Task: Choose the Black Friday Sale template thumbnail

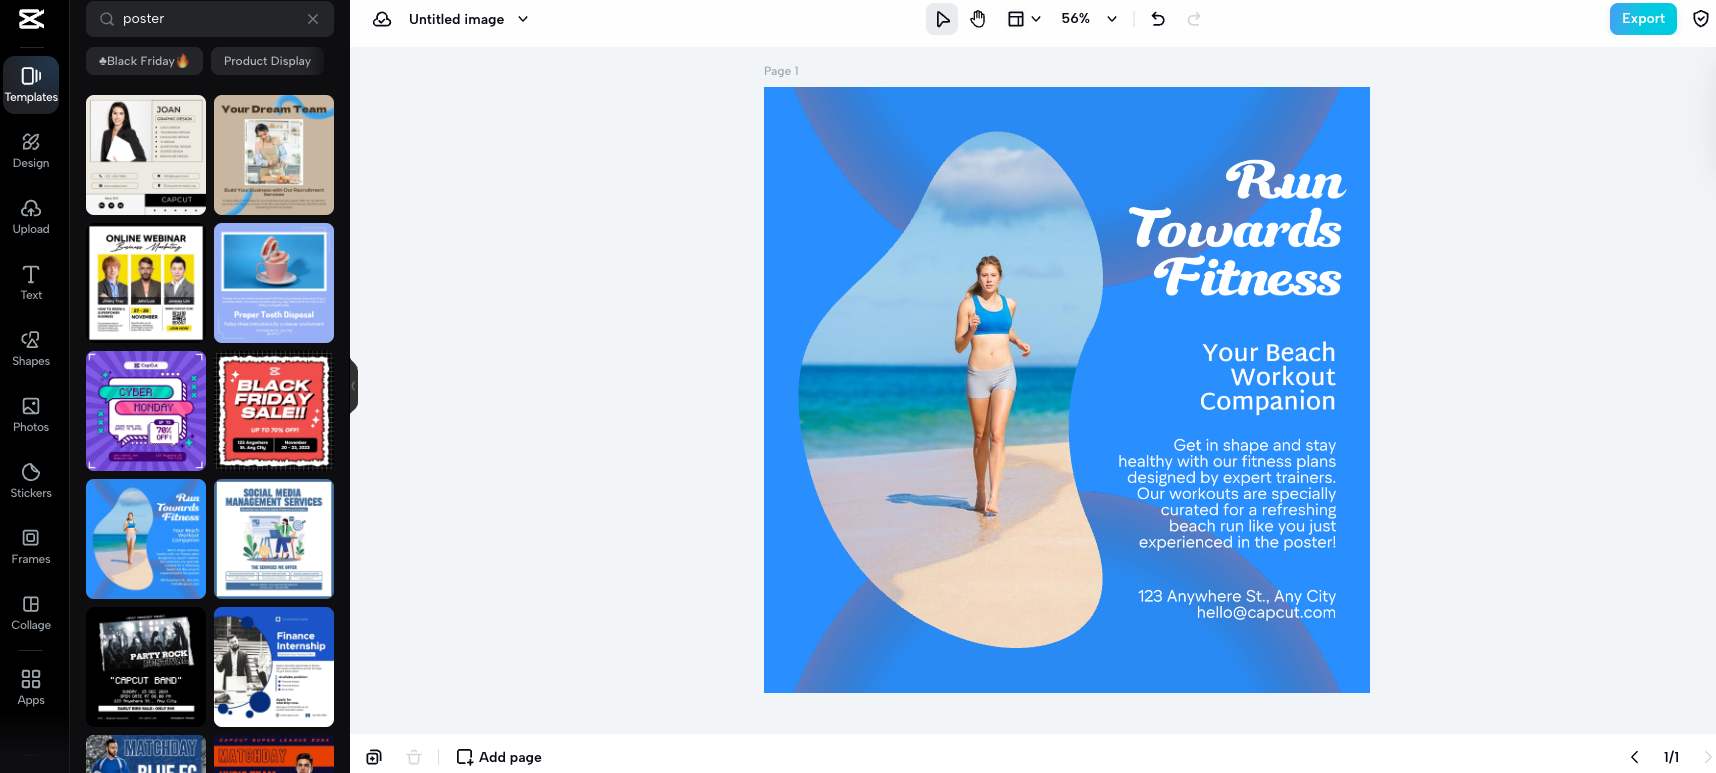Action: coord(274,411)
